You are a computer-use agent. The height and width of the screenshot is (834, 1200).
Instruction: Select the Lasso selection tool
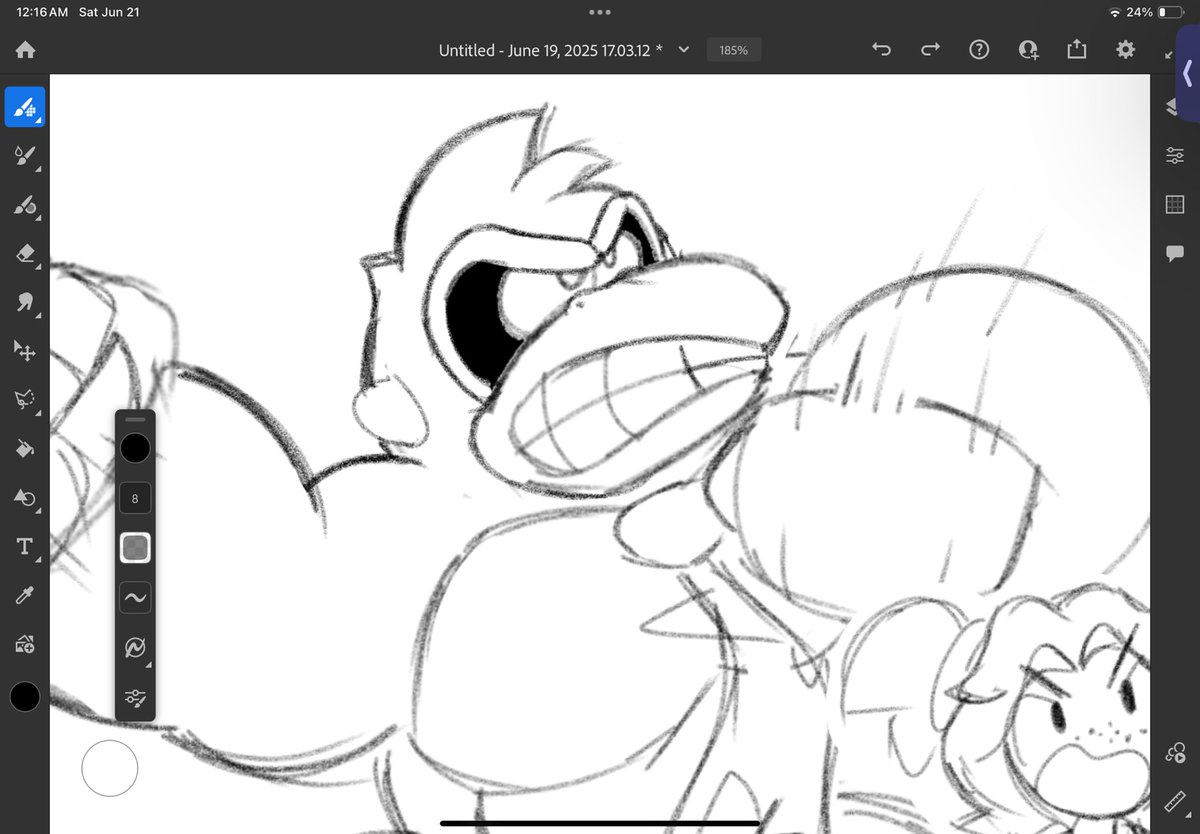[25, 400]
